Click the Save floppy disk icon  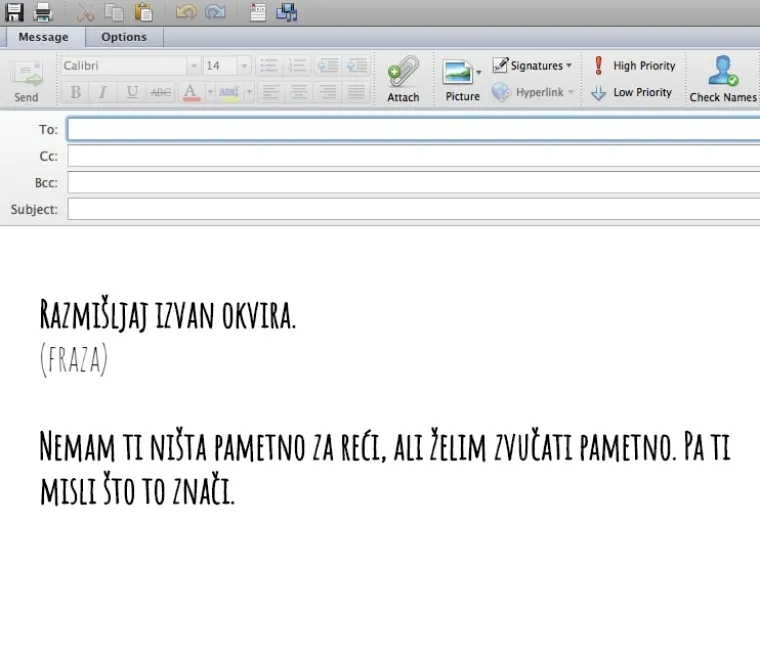[14, 12]
